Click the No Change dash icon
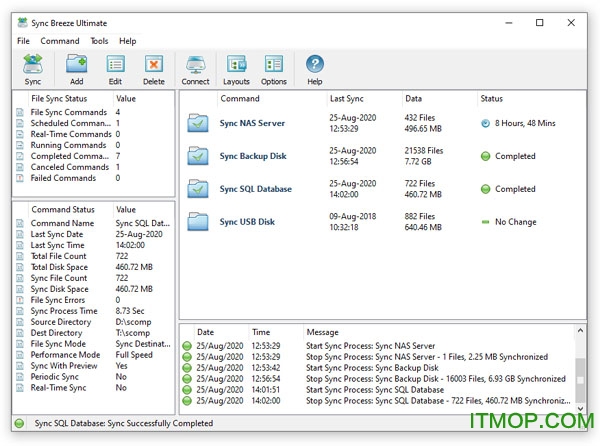 tap(486, 222)
